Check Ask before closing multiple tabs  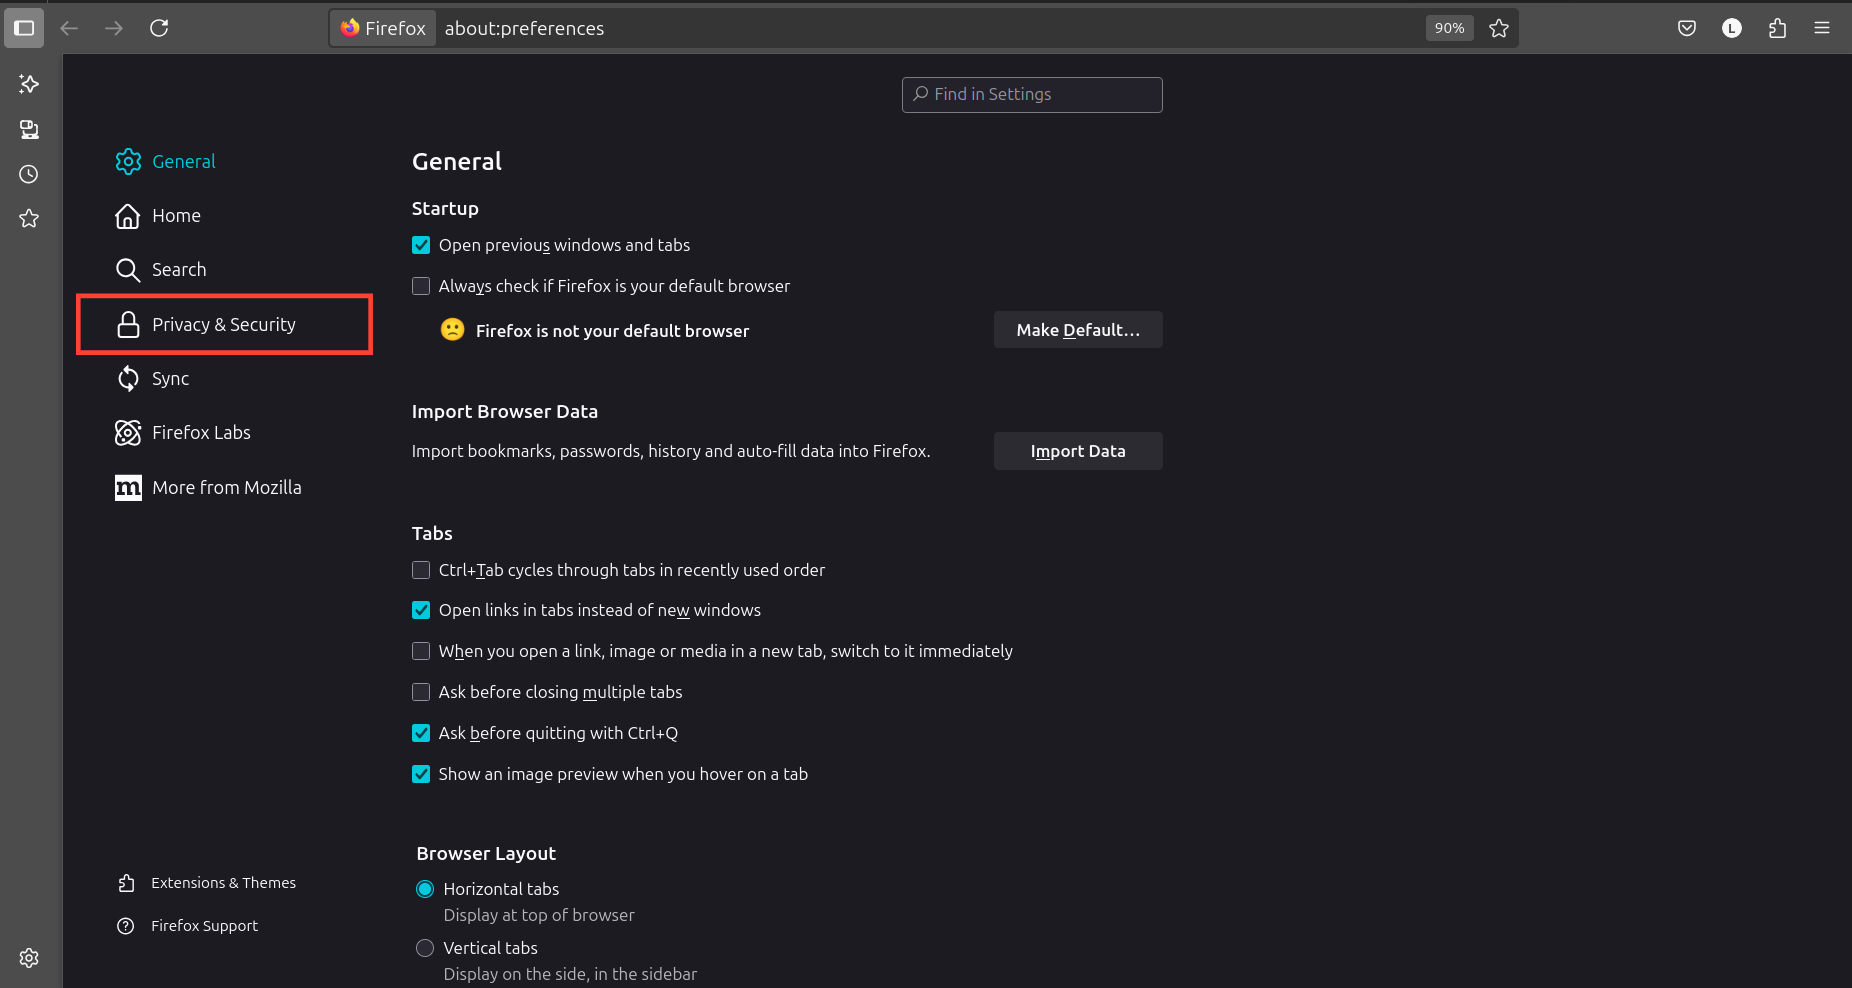[x=421, y=692]
